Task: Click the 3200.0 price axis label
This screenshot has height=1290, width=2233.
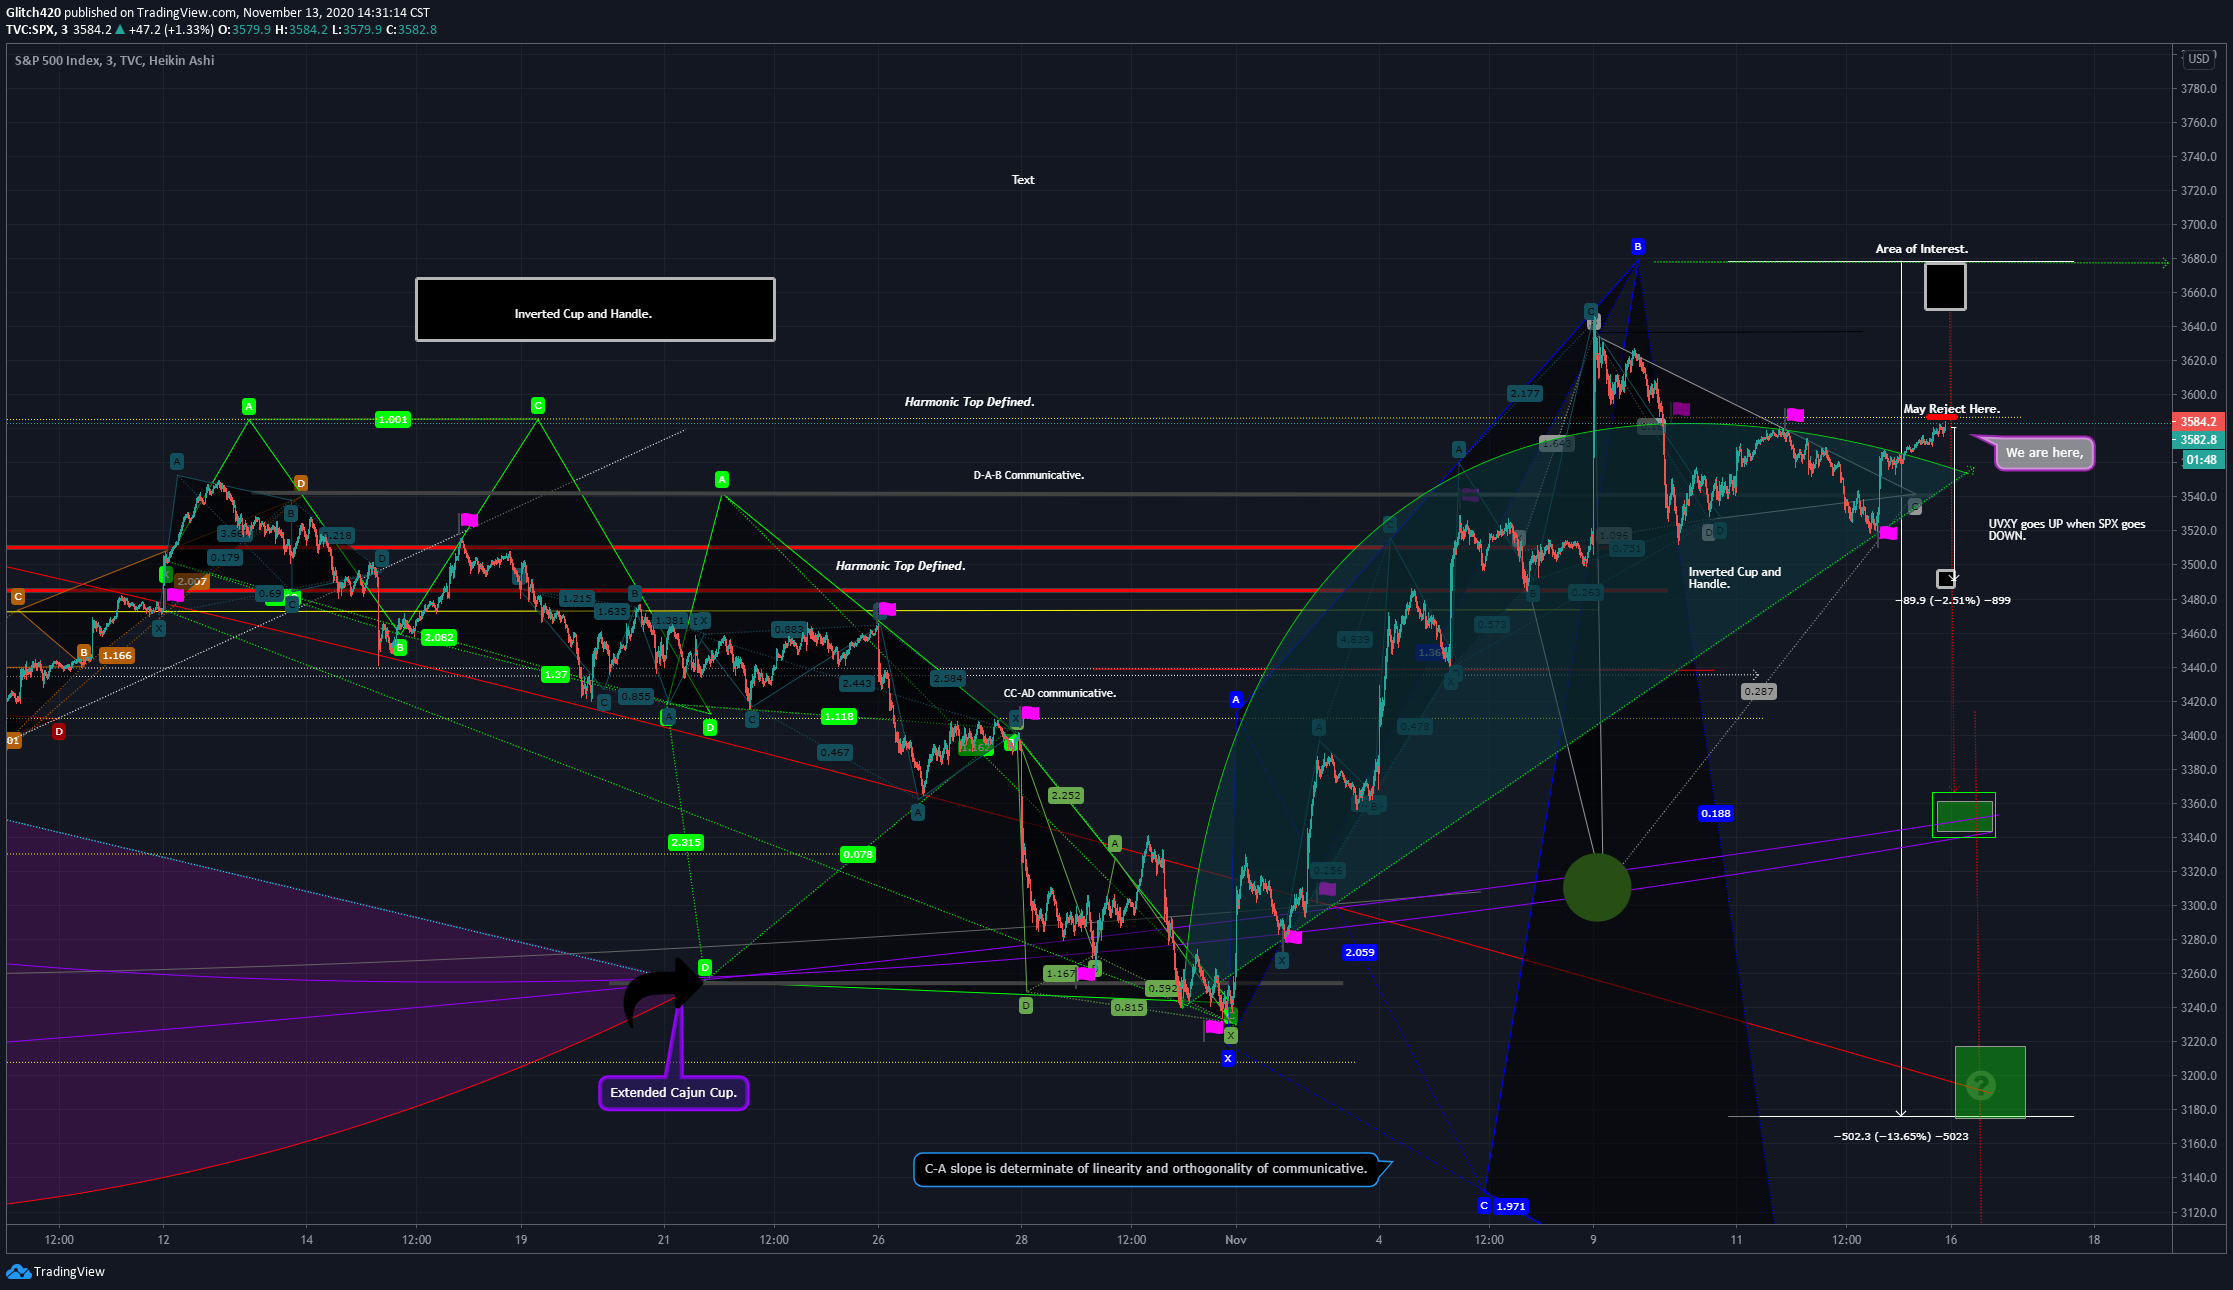Action: click(2199, 1076)
